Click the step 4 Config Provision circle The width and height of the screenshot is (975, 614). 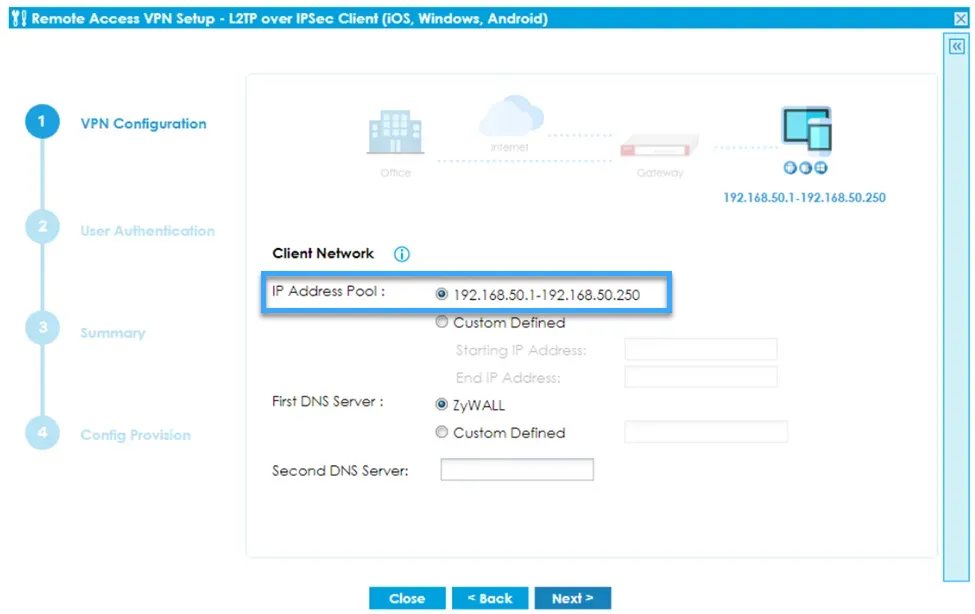point(41,433)
